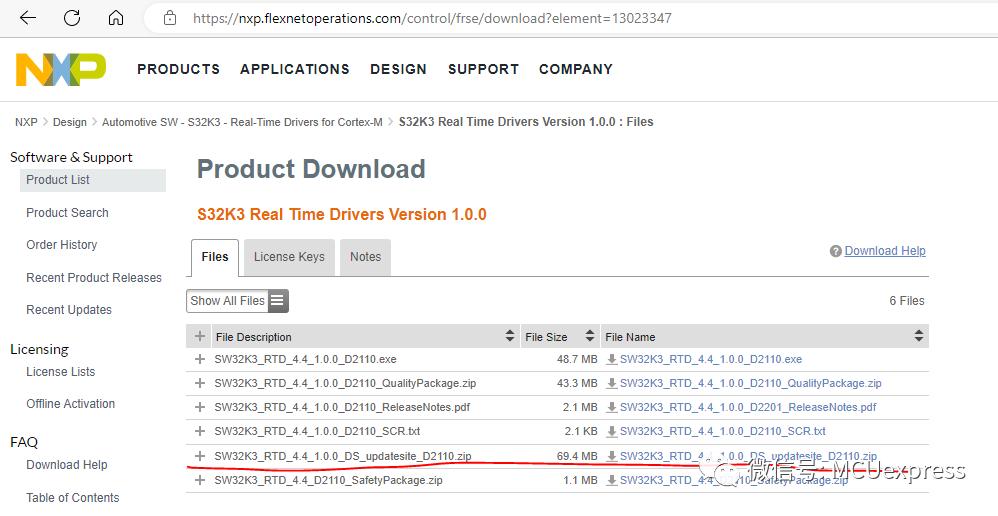This screenshot has width=998, height=516.
Task: Open Offline Activation in sidebar
Action: click(70, 404)
